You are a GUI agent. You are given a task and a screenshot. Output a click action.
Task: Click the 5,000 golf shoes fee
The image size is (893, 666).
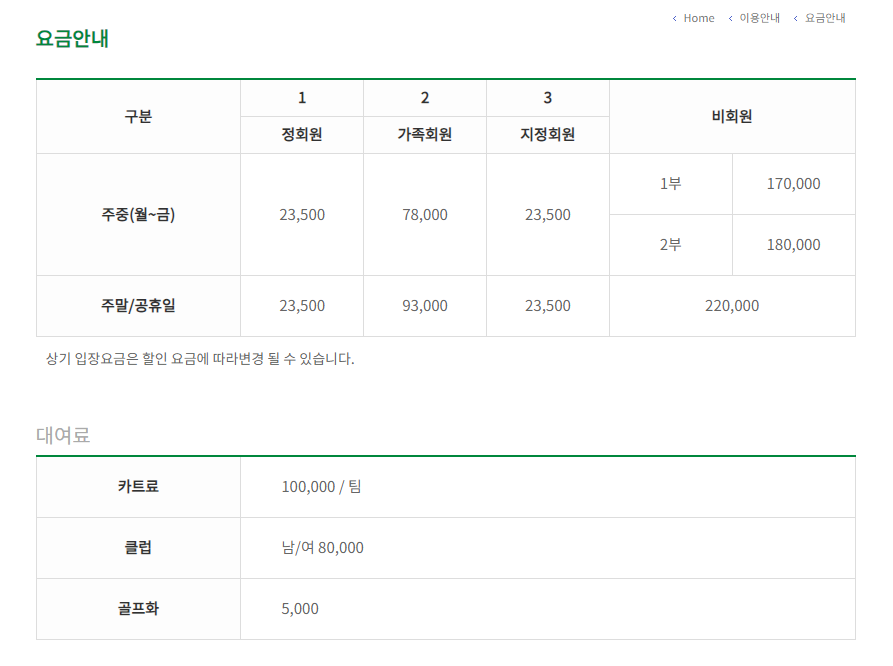pyautogui.click(x=300, y=608)
